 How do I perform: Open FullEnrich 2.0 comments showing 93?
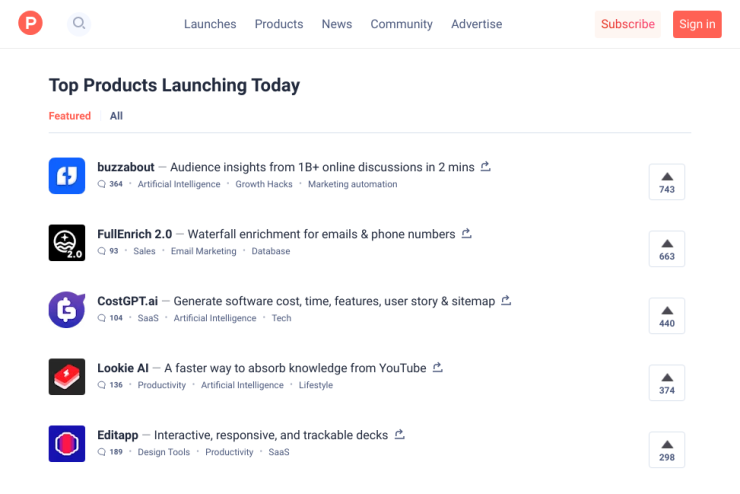pos(108,251)
